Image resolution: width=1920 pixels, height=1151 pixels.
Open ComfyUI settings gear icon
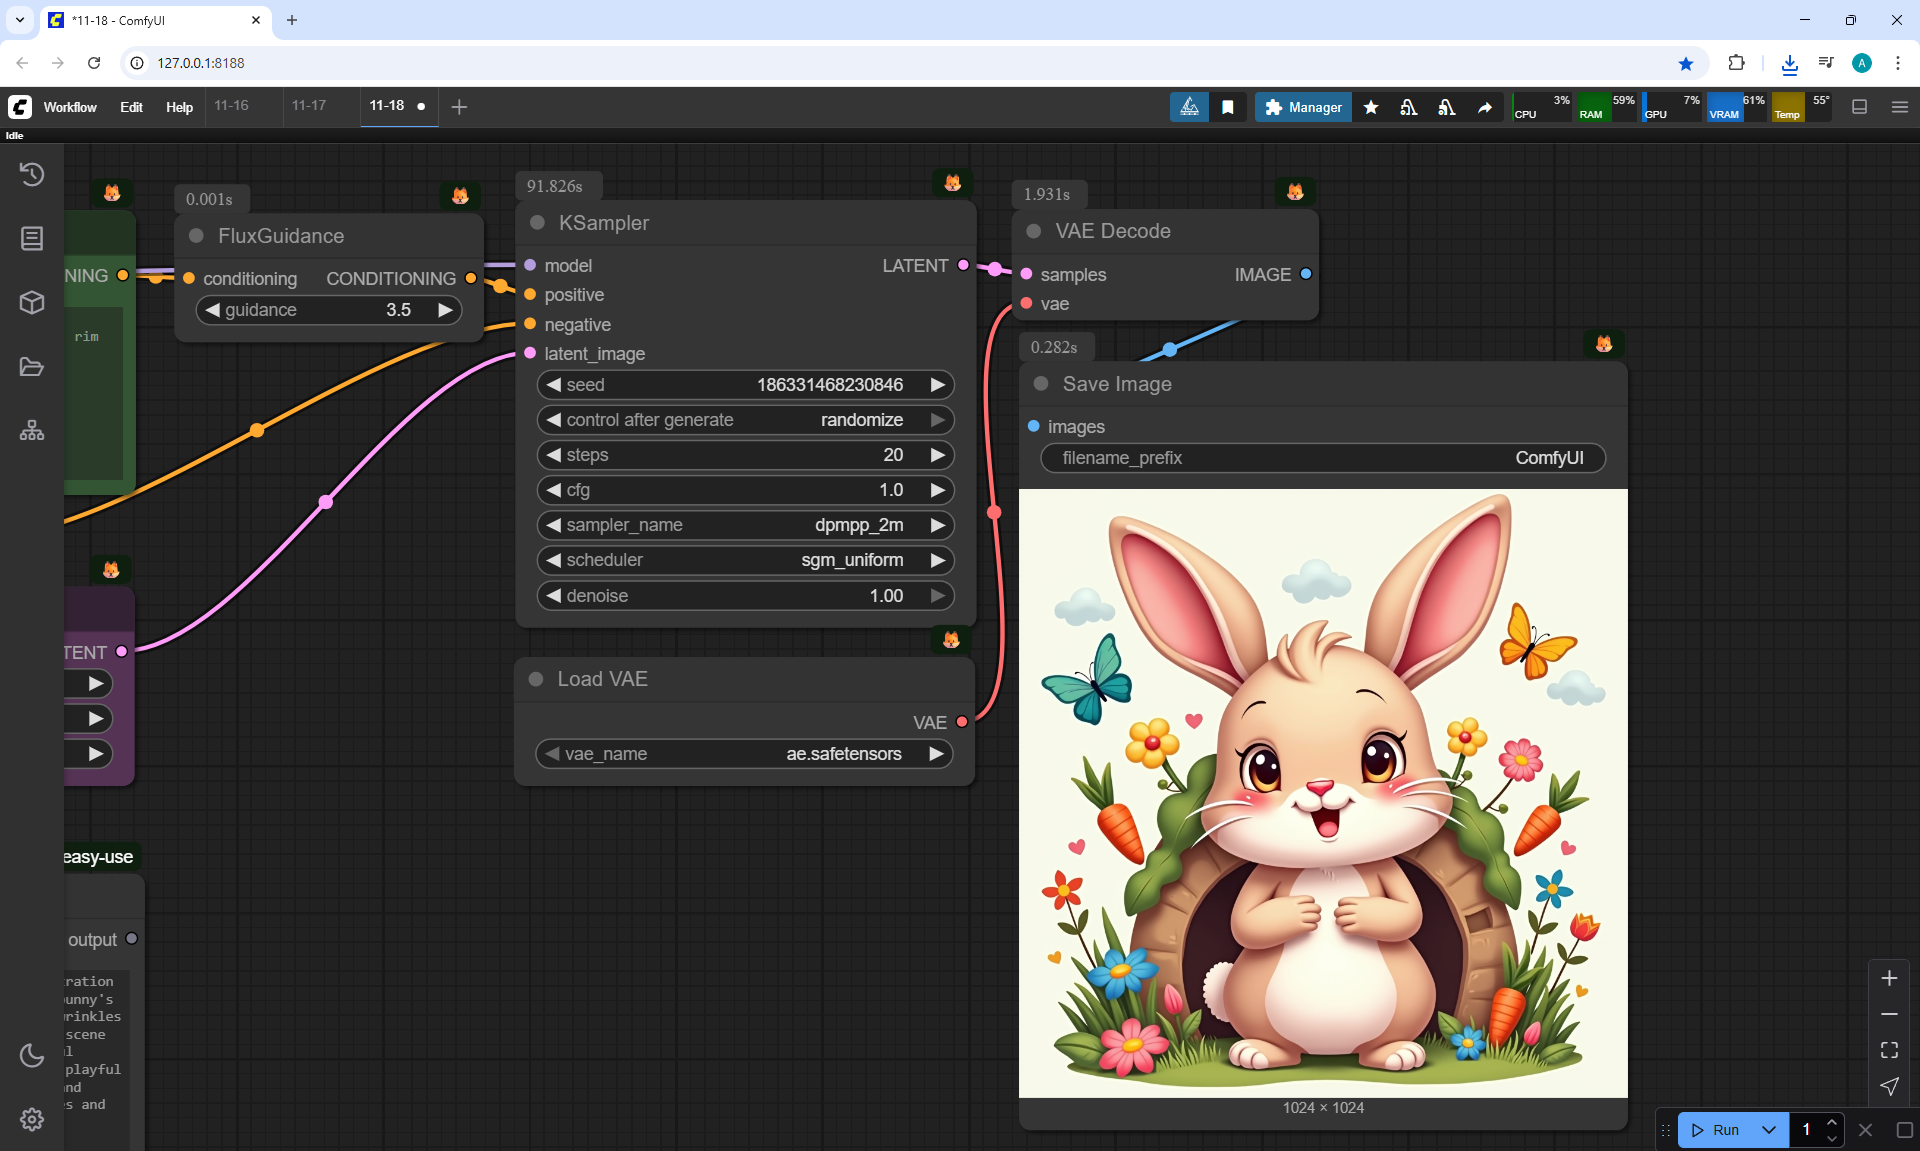pyautogui.click(x=32, y=1119)
